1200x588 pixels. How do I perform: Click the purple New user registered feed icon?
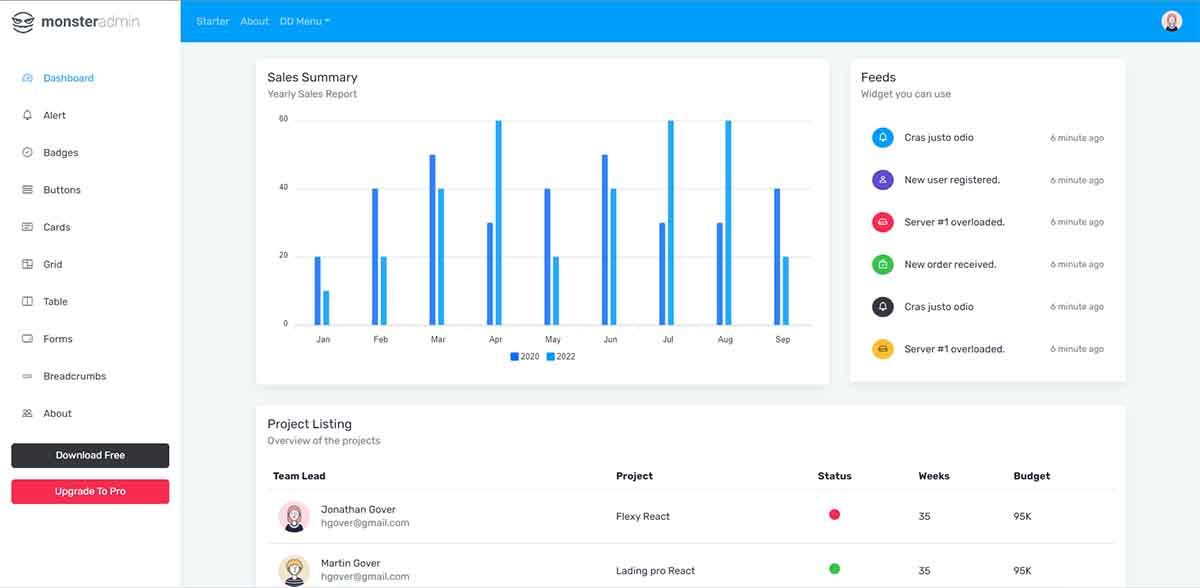pos(882,180)
